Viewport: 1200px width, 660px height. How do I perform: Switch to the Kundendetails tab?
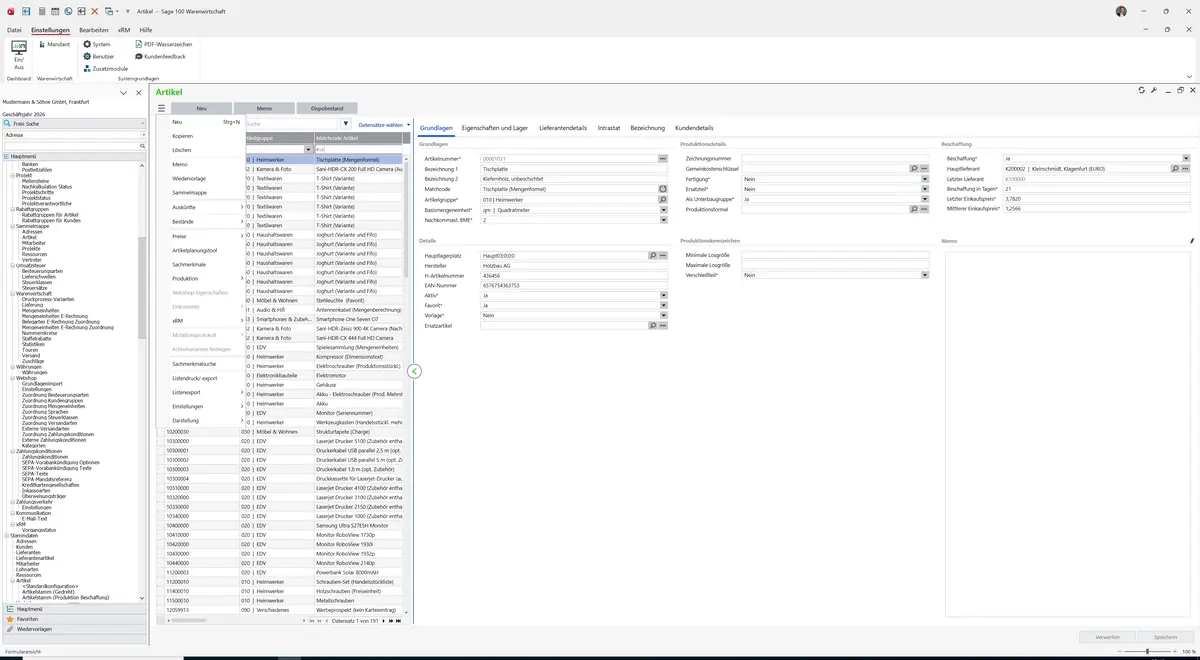tap(694, 128)
